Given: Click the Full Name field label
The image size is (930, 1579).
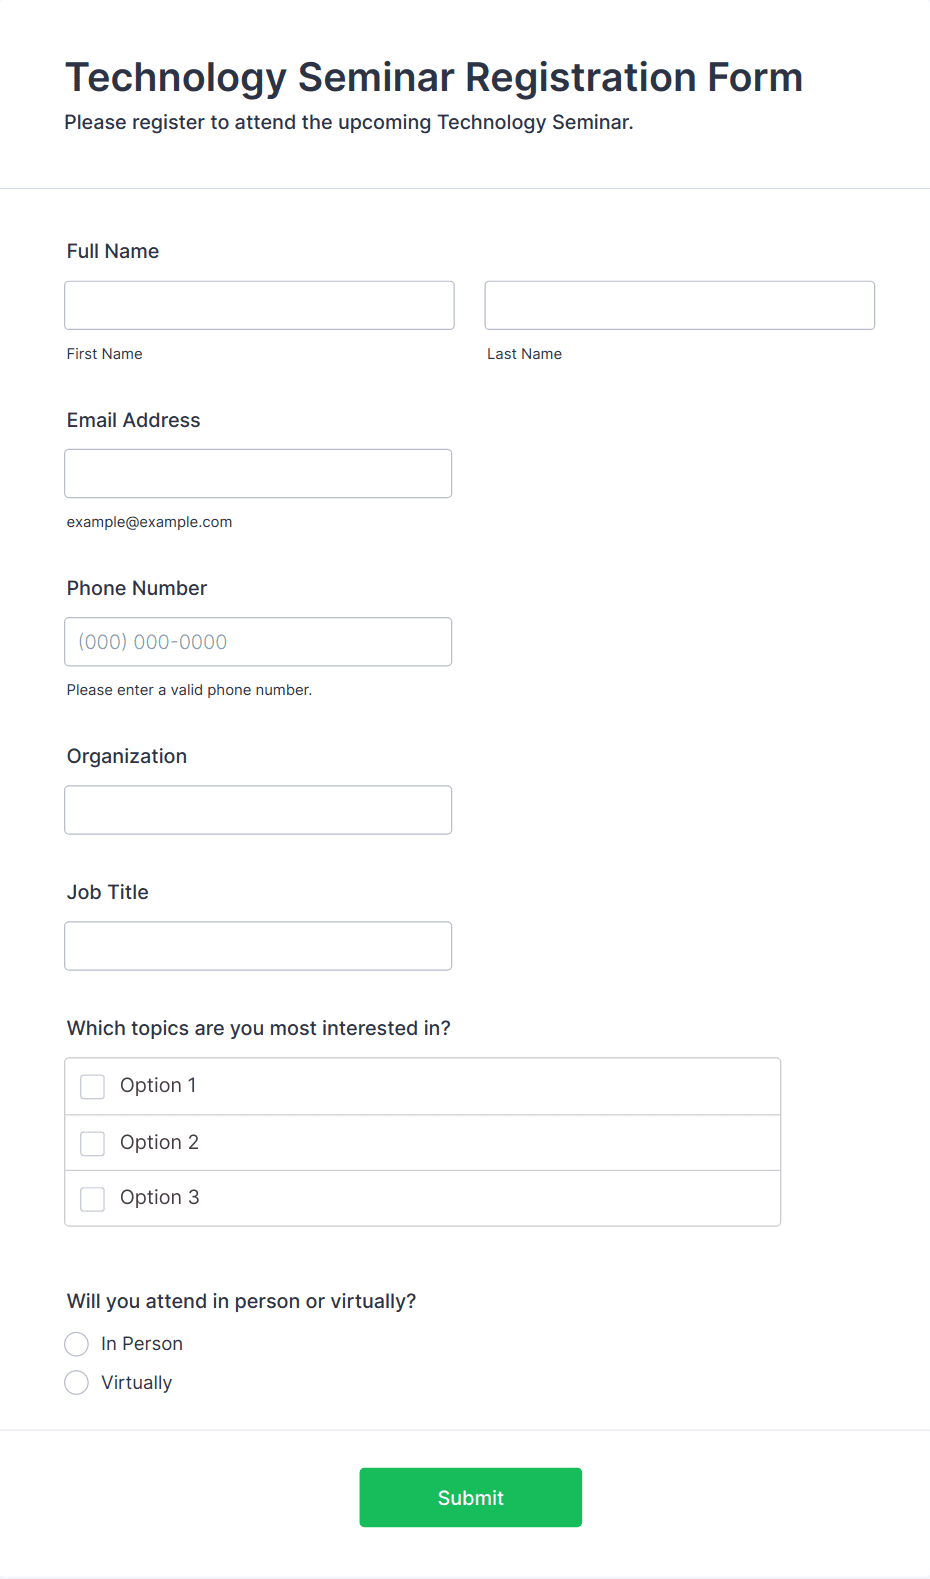Looking at the screenshot, I should coord(113,251).
